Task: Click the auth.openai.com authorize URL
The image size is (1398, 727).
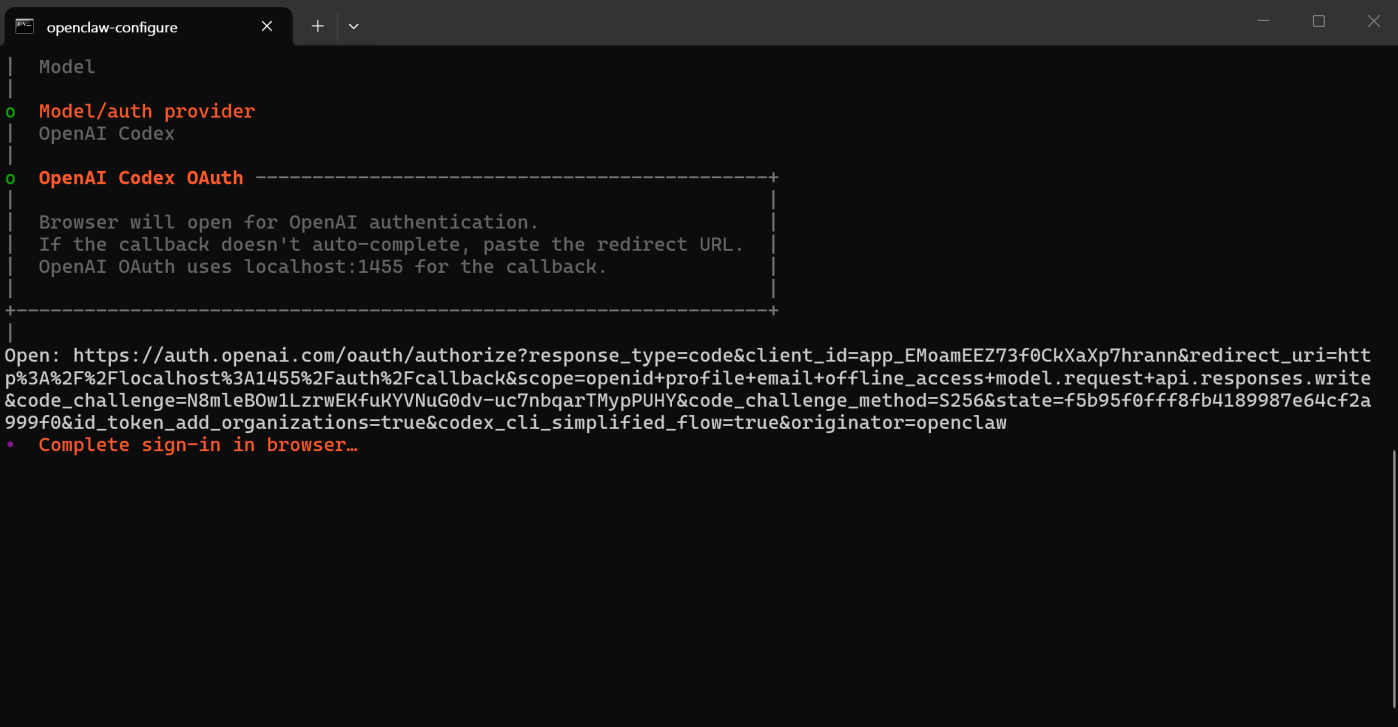Action: 687,389
